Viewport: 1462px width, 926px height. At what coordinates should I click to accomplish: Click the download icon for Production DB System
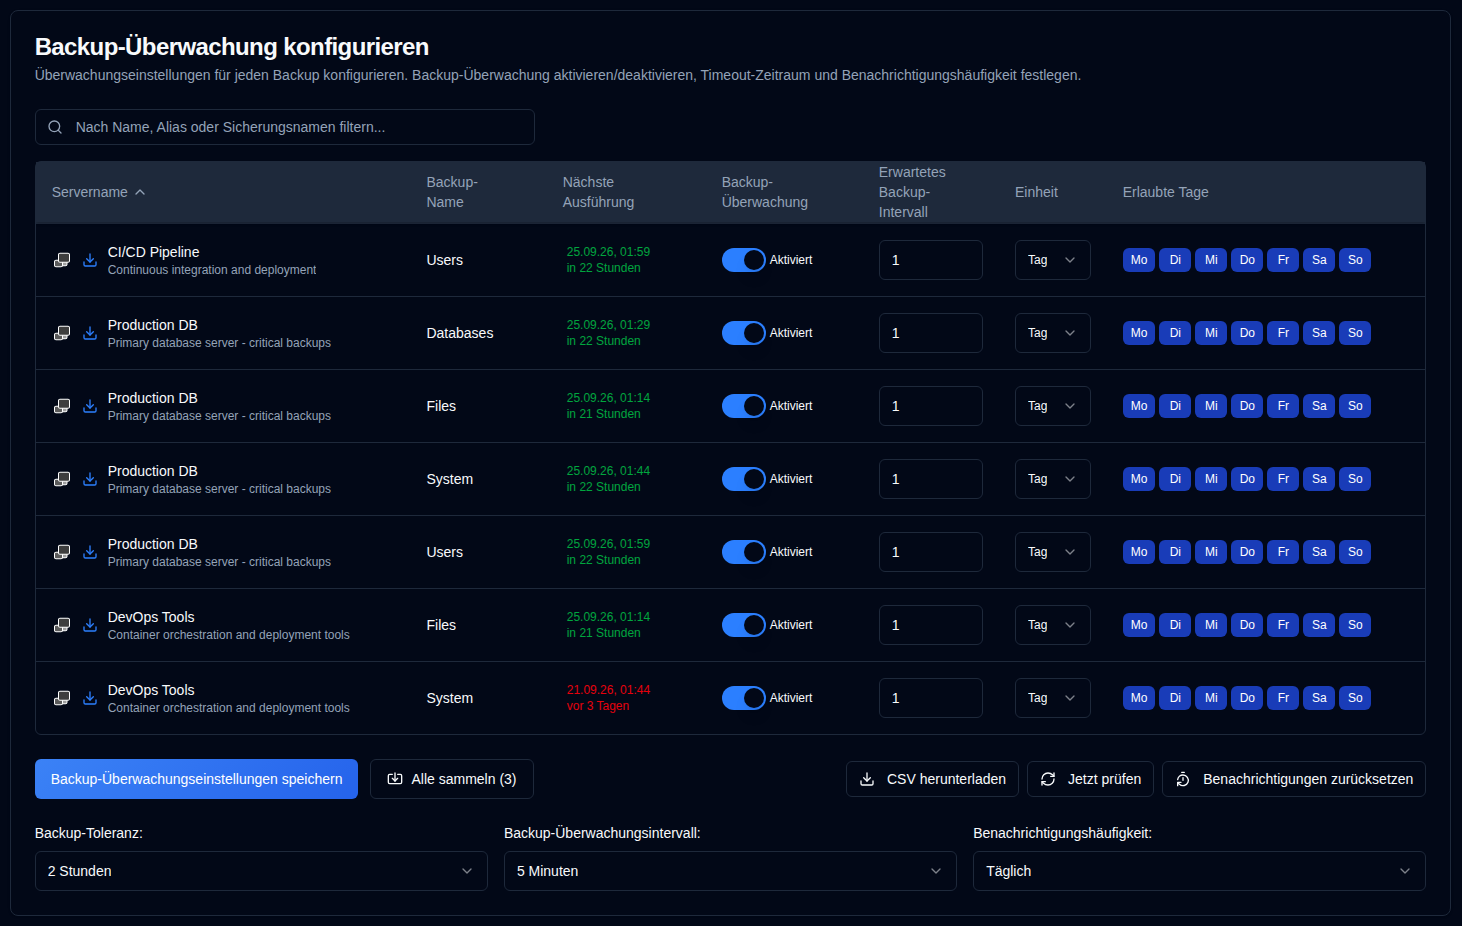pos(90,479)
